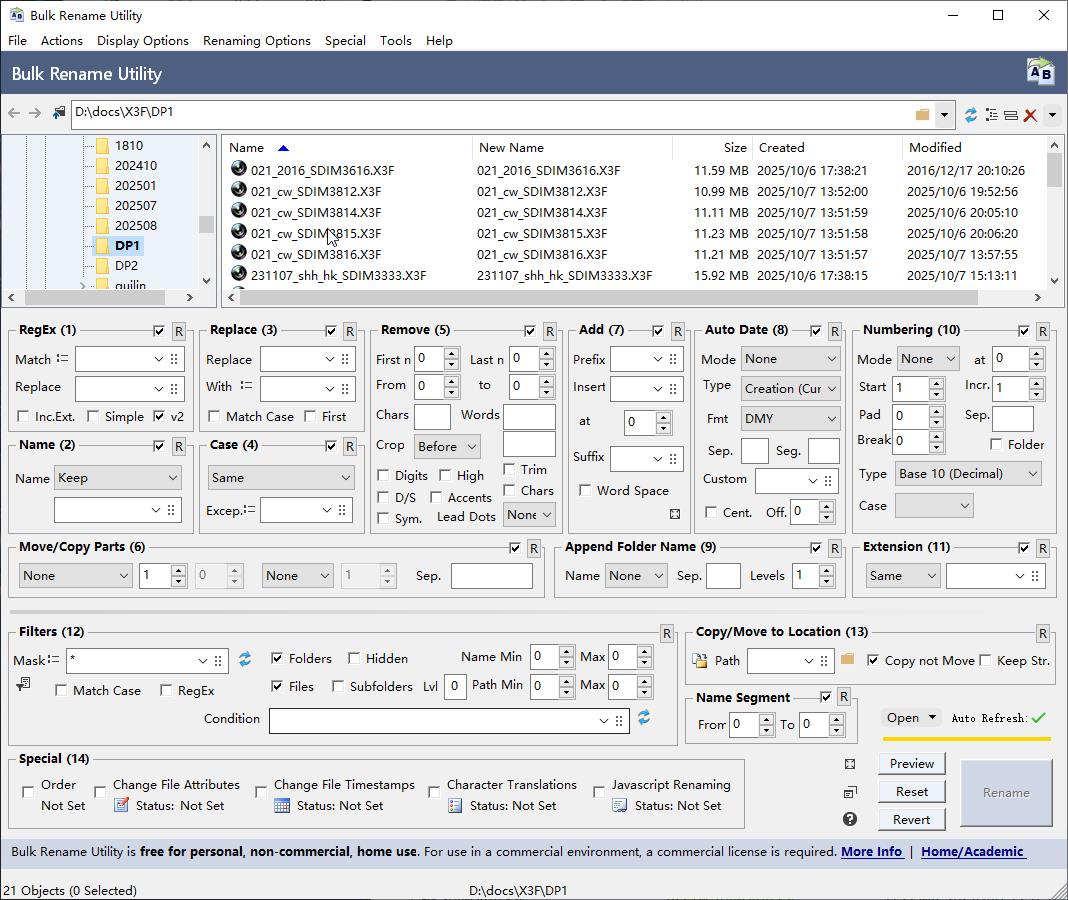Image resolution: width=1068 pixels, height=900 pixels.
Task: Click the Javascript Renaming status icon
Action: point(619,805)
